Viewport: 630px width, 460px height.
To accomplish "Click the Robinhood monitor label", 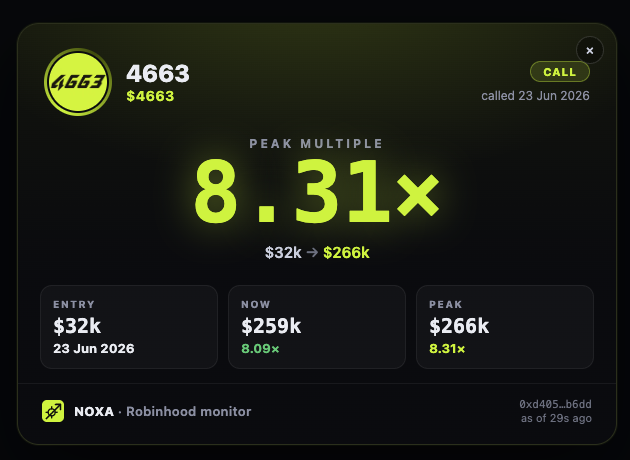I will click(188, 411).
